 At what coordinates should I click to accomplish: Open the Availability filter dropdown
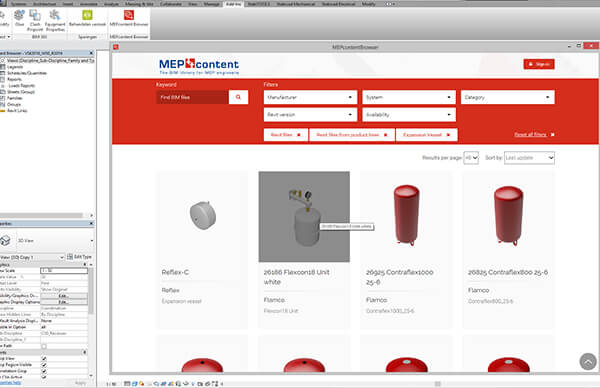click(x=409, y=114)
